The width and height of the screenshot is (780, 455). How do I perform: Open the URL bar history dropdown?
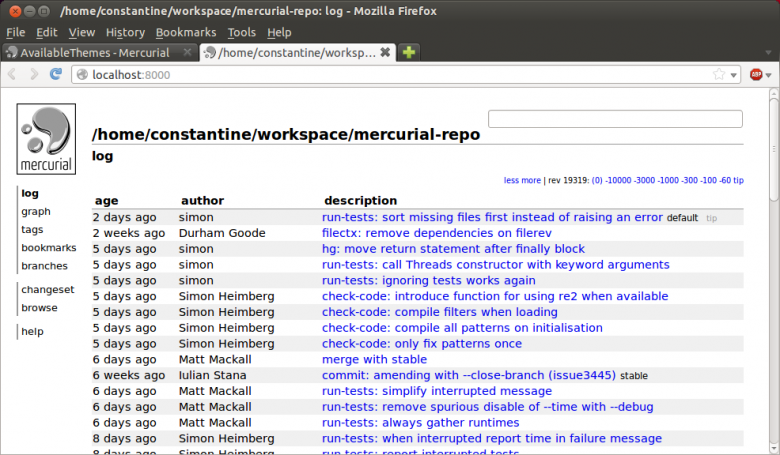click(734, 76)
